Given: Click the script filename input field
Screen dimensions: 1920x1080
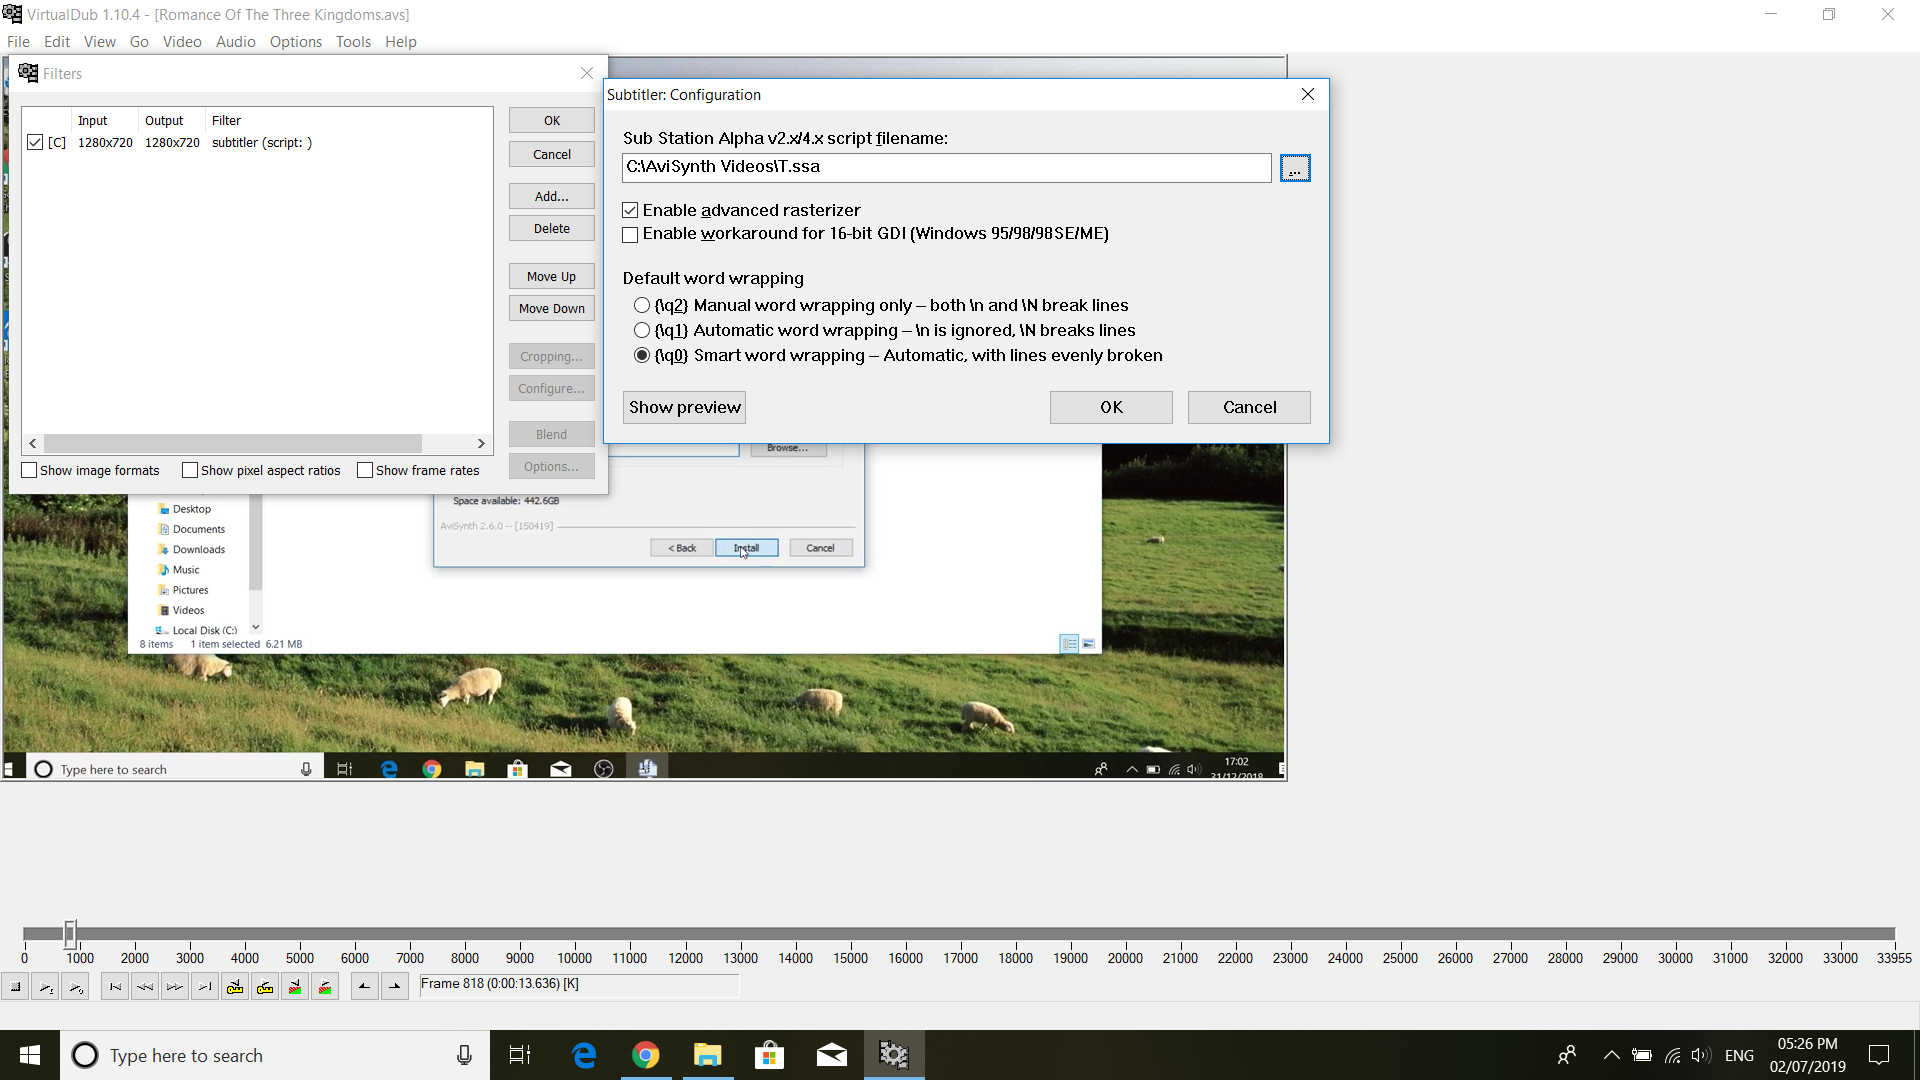Looking at the screenshot, I should pyautogui.click(x=945, y=167).
